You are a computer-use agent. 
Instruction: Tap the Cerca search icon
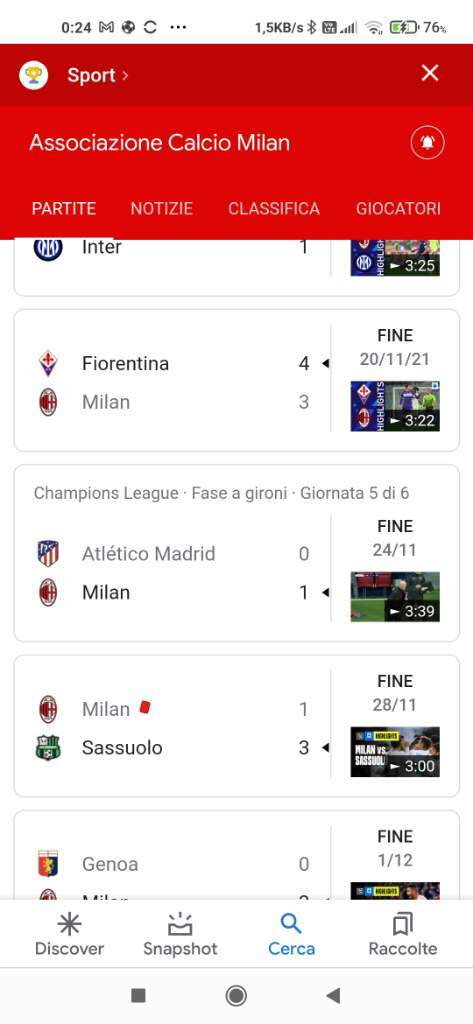click(291, 924)
